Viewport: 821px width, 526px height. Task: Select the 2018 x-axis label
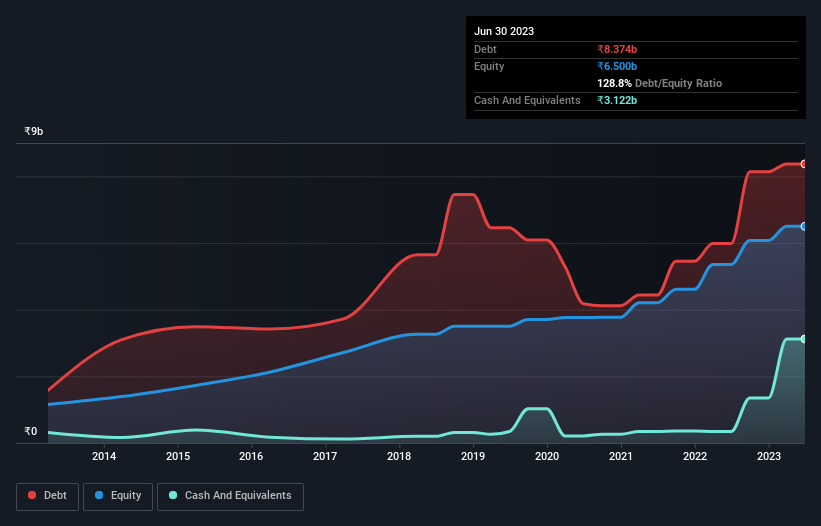(x=399, y=456)
